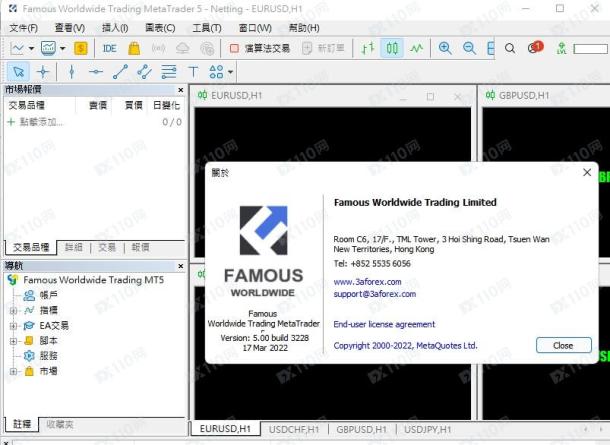Click the indicators chart window icon
The image size is (610, 445).
pyautogui.click(x=48, y=48)
